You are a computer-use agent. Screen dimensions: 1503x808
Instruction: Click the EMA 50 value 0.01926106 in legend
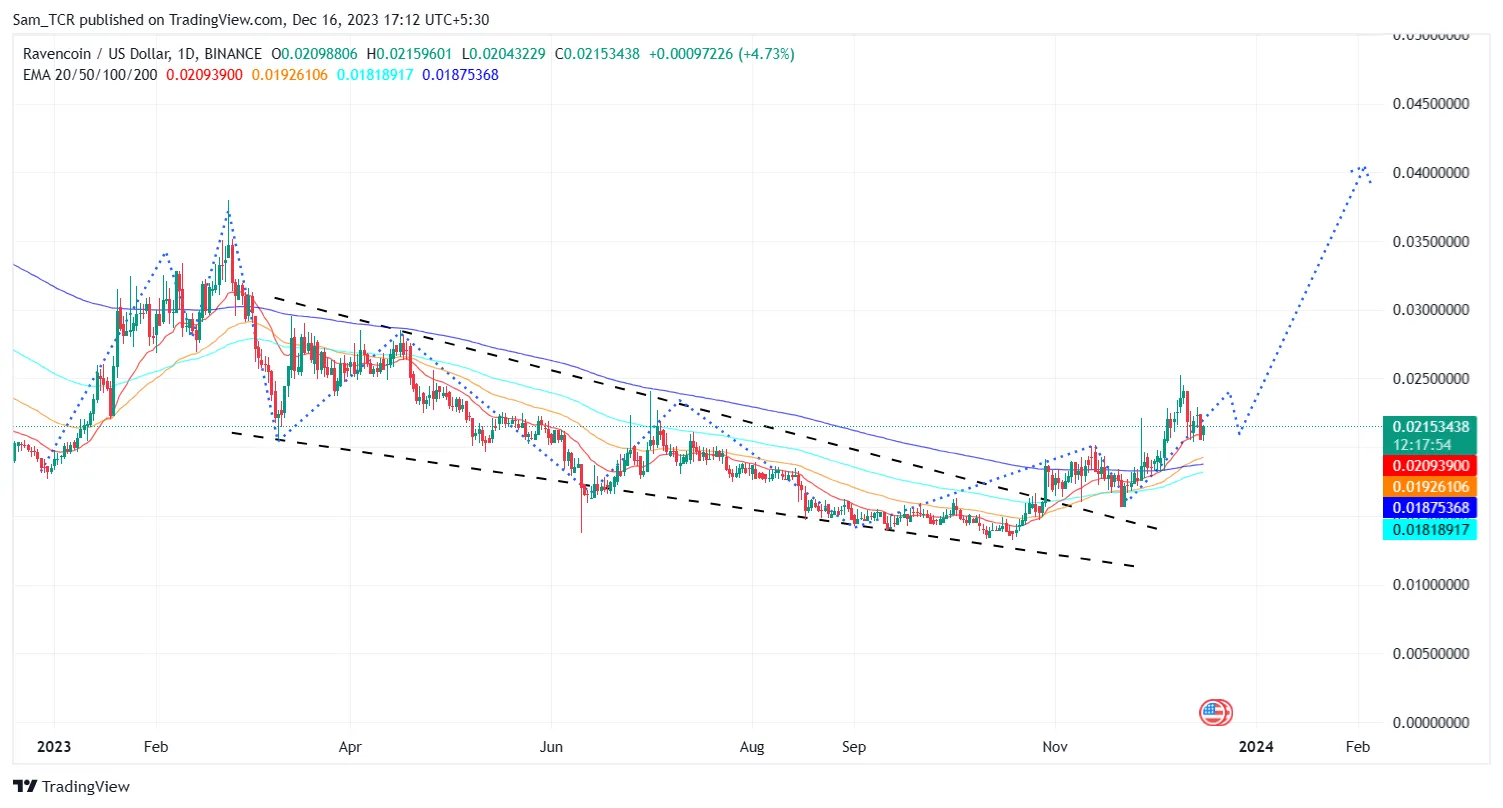tap(290, 74)
